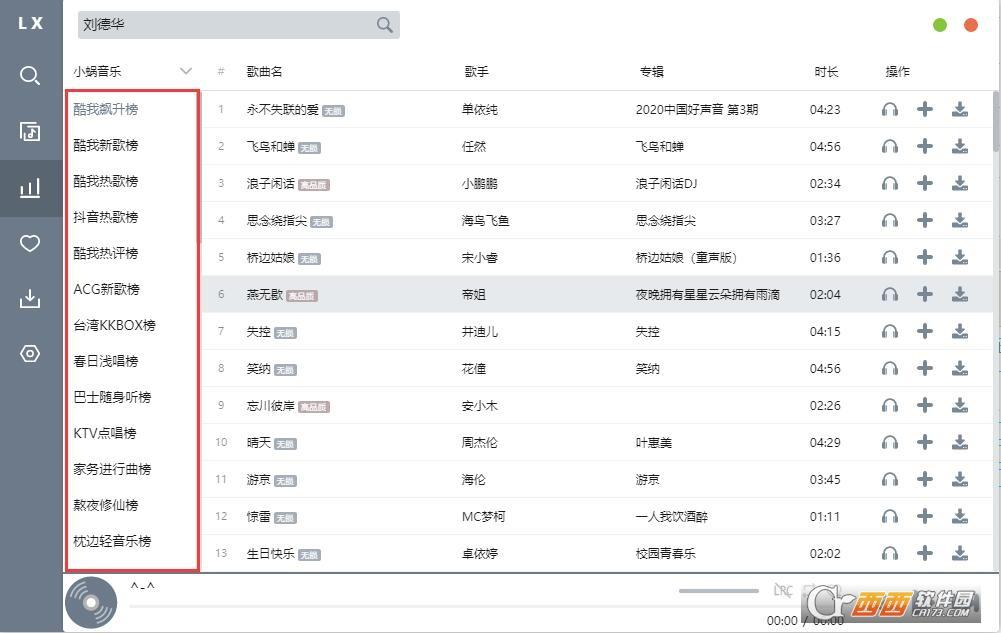Download the song 浪子闲话
Viewport: 1001px width, 633px height.
point(960,184)
